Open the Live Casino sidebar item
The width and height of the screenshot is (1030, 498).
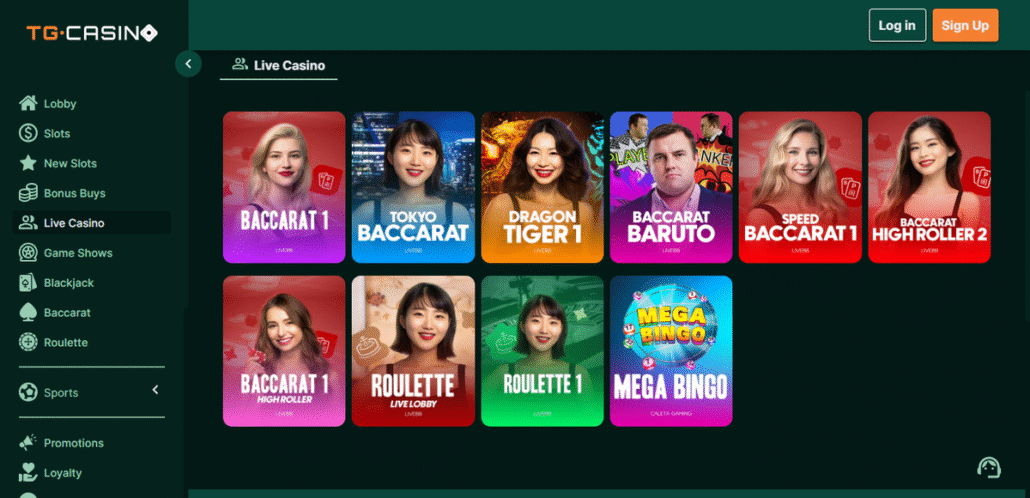tap(92, 223)
